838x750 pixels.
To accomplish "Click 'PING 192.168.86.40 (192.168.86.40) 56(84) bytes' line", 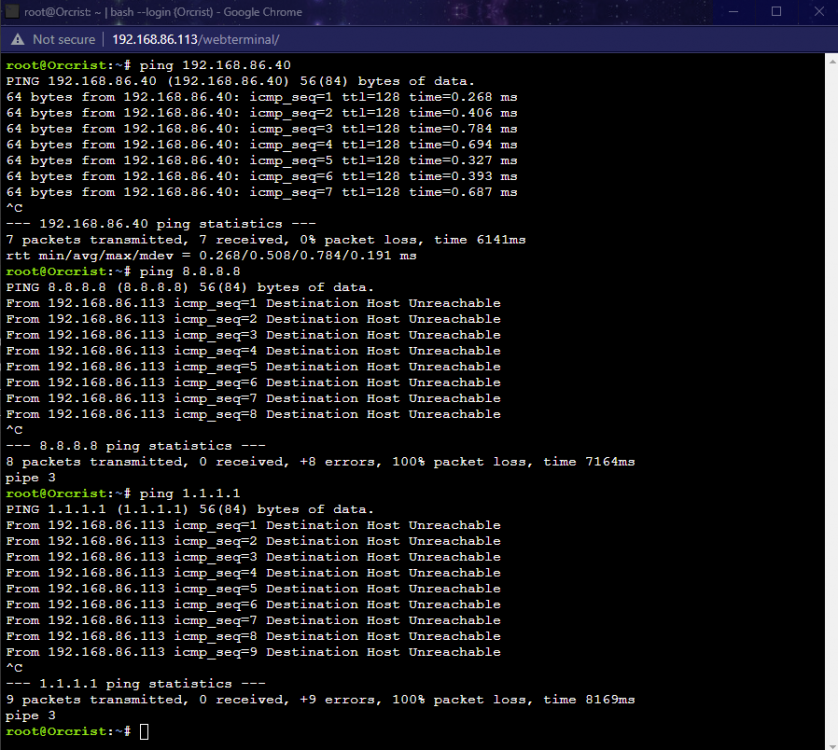I will (x=240, y=81).
